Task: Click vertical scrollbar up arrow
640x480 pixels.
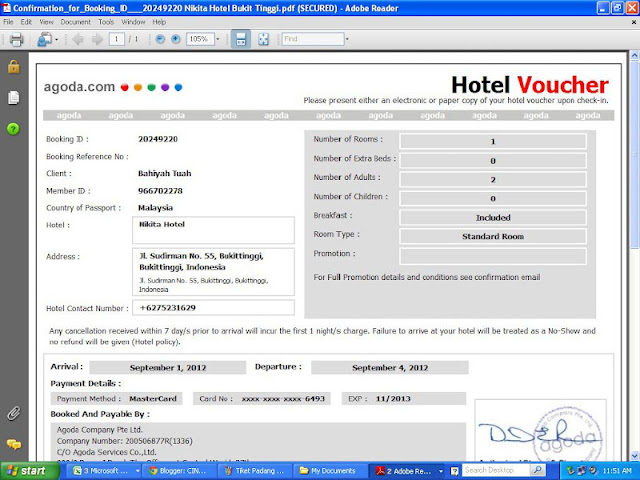Action: 634,56
